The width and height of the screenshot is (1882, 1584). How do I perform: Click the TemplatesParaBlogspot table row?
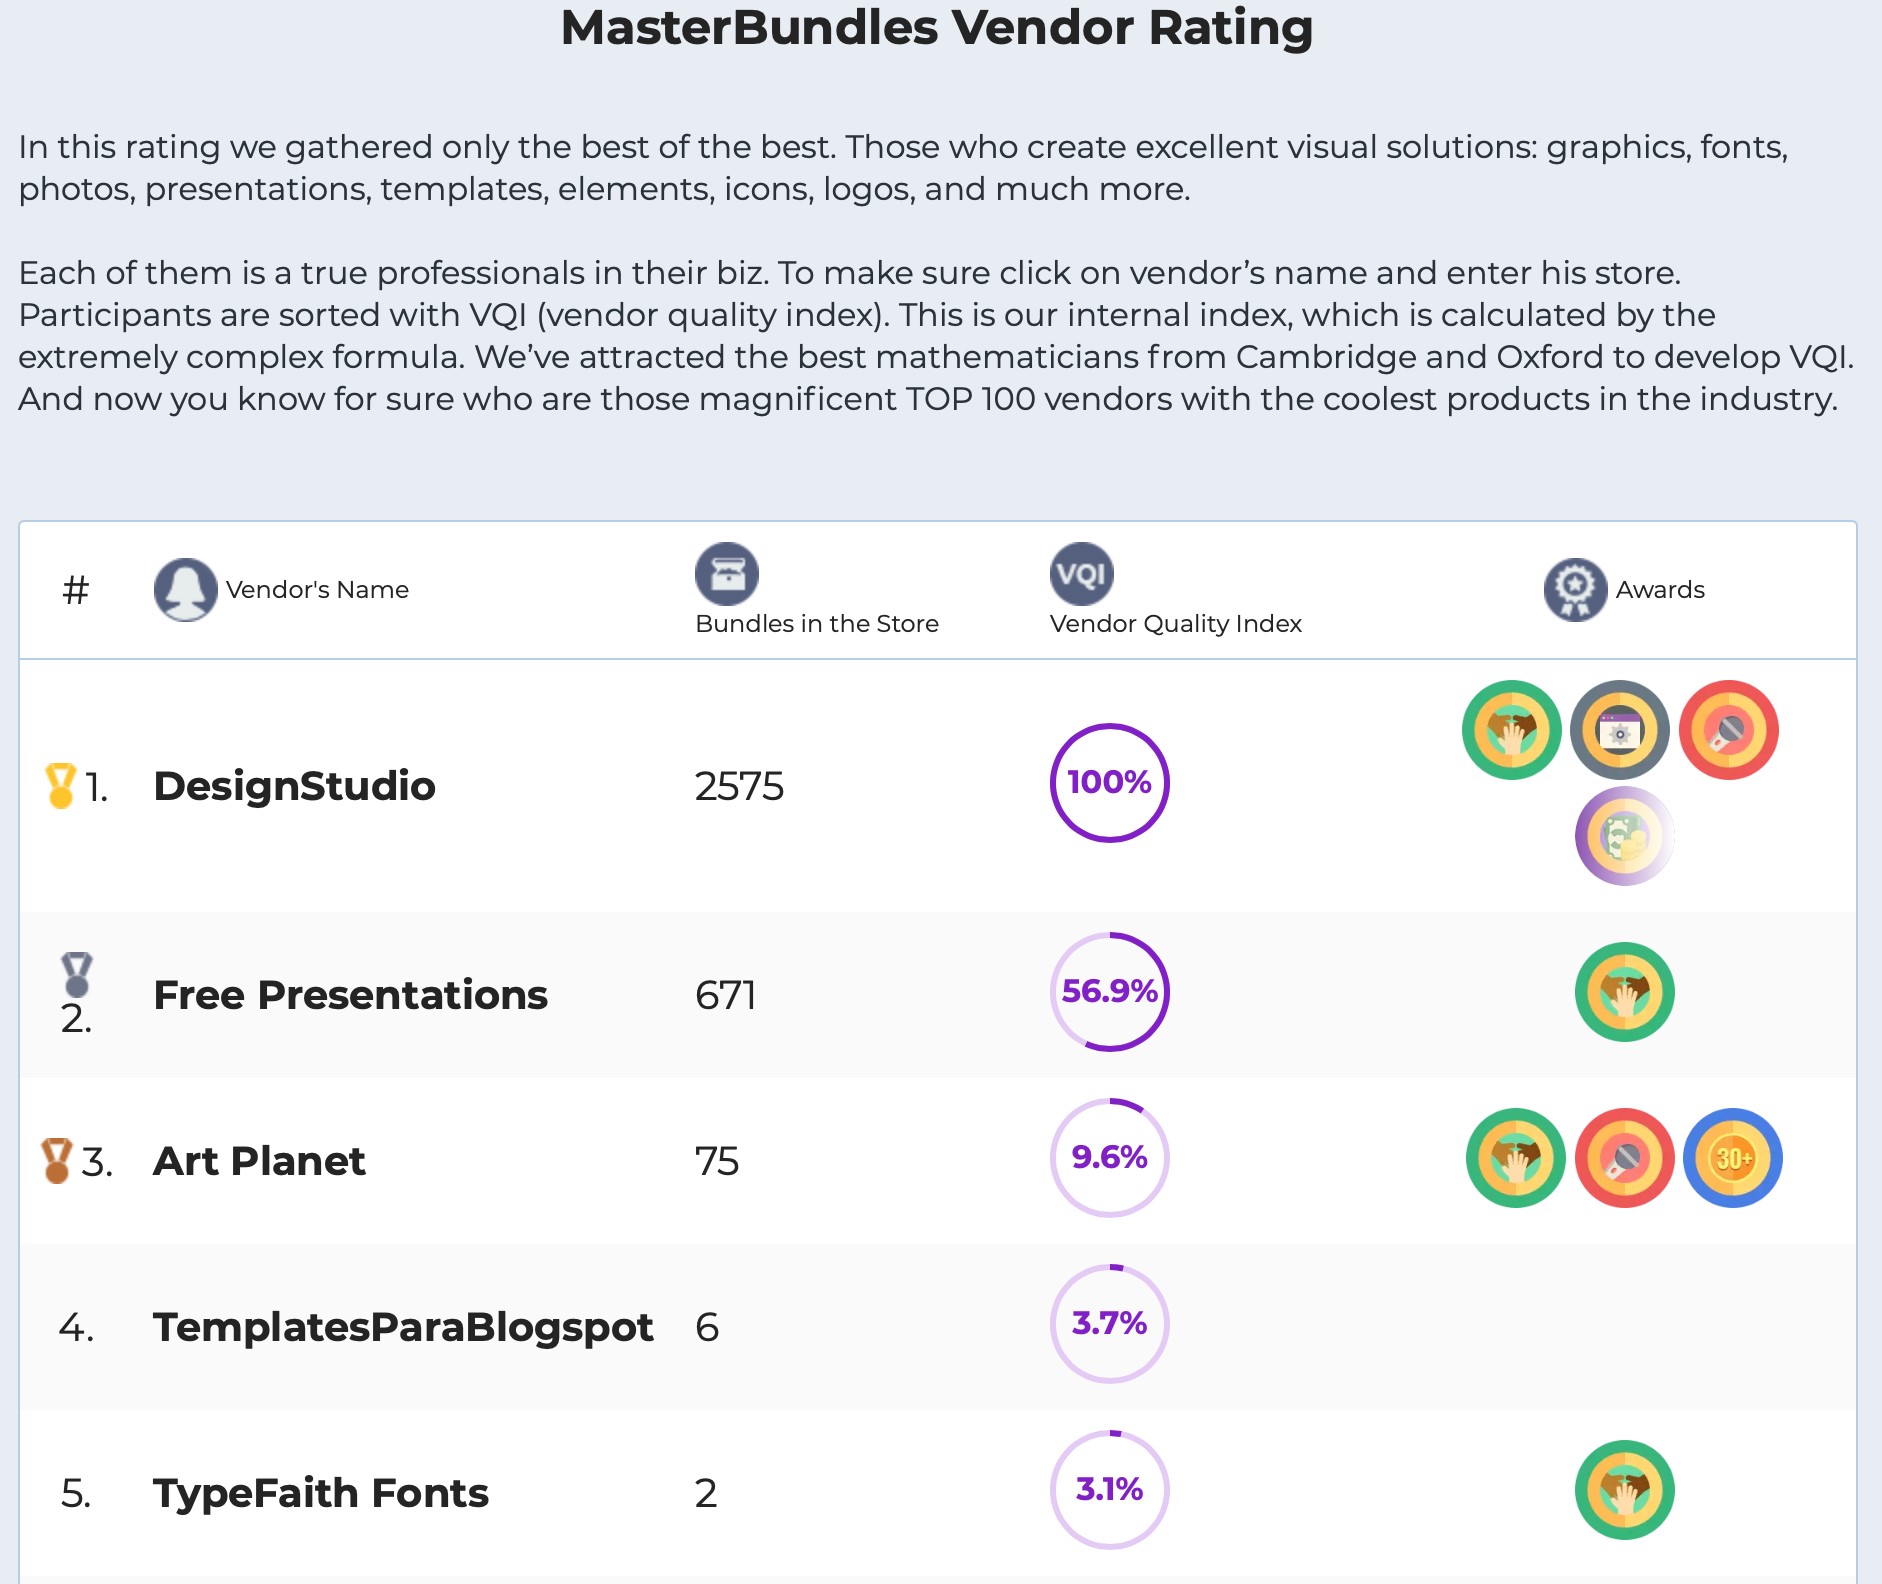pyautogui.click(x=940, y=1326)
